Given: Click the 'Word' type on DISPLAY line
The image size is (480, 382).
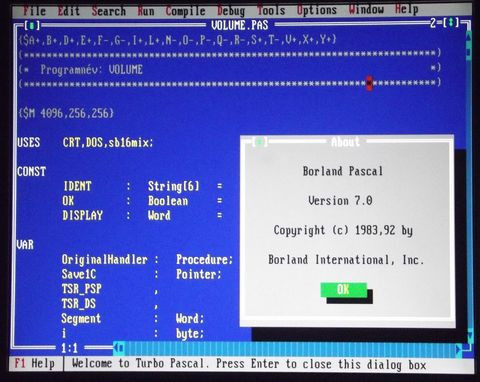Looking at the screenshot, I should click(159, 215).
